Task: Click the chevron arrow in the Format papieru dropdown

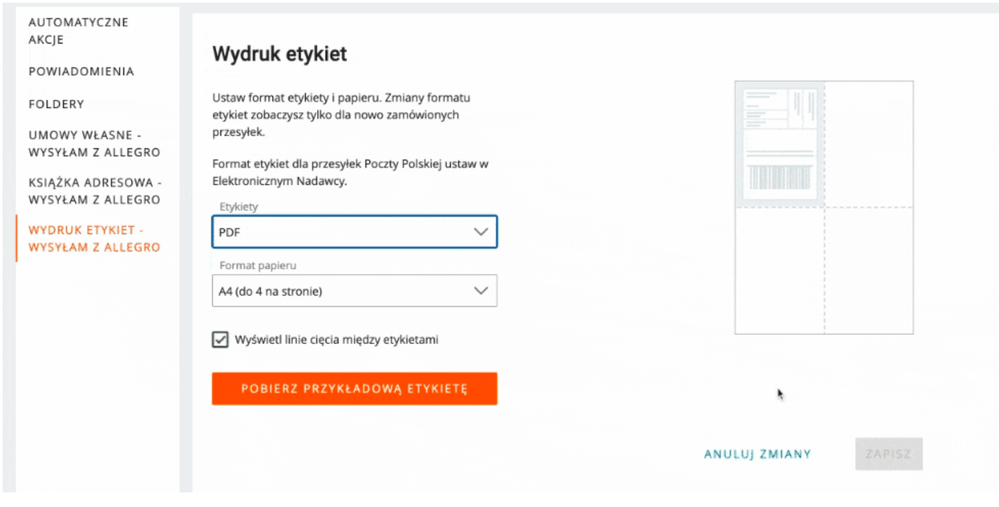Action: pos(480,291)
